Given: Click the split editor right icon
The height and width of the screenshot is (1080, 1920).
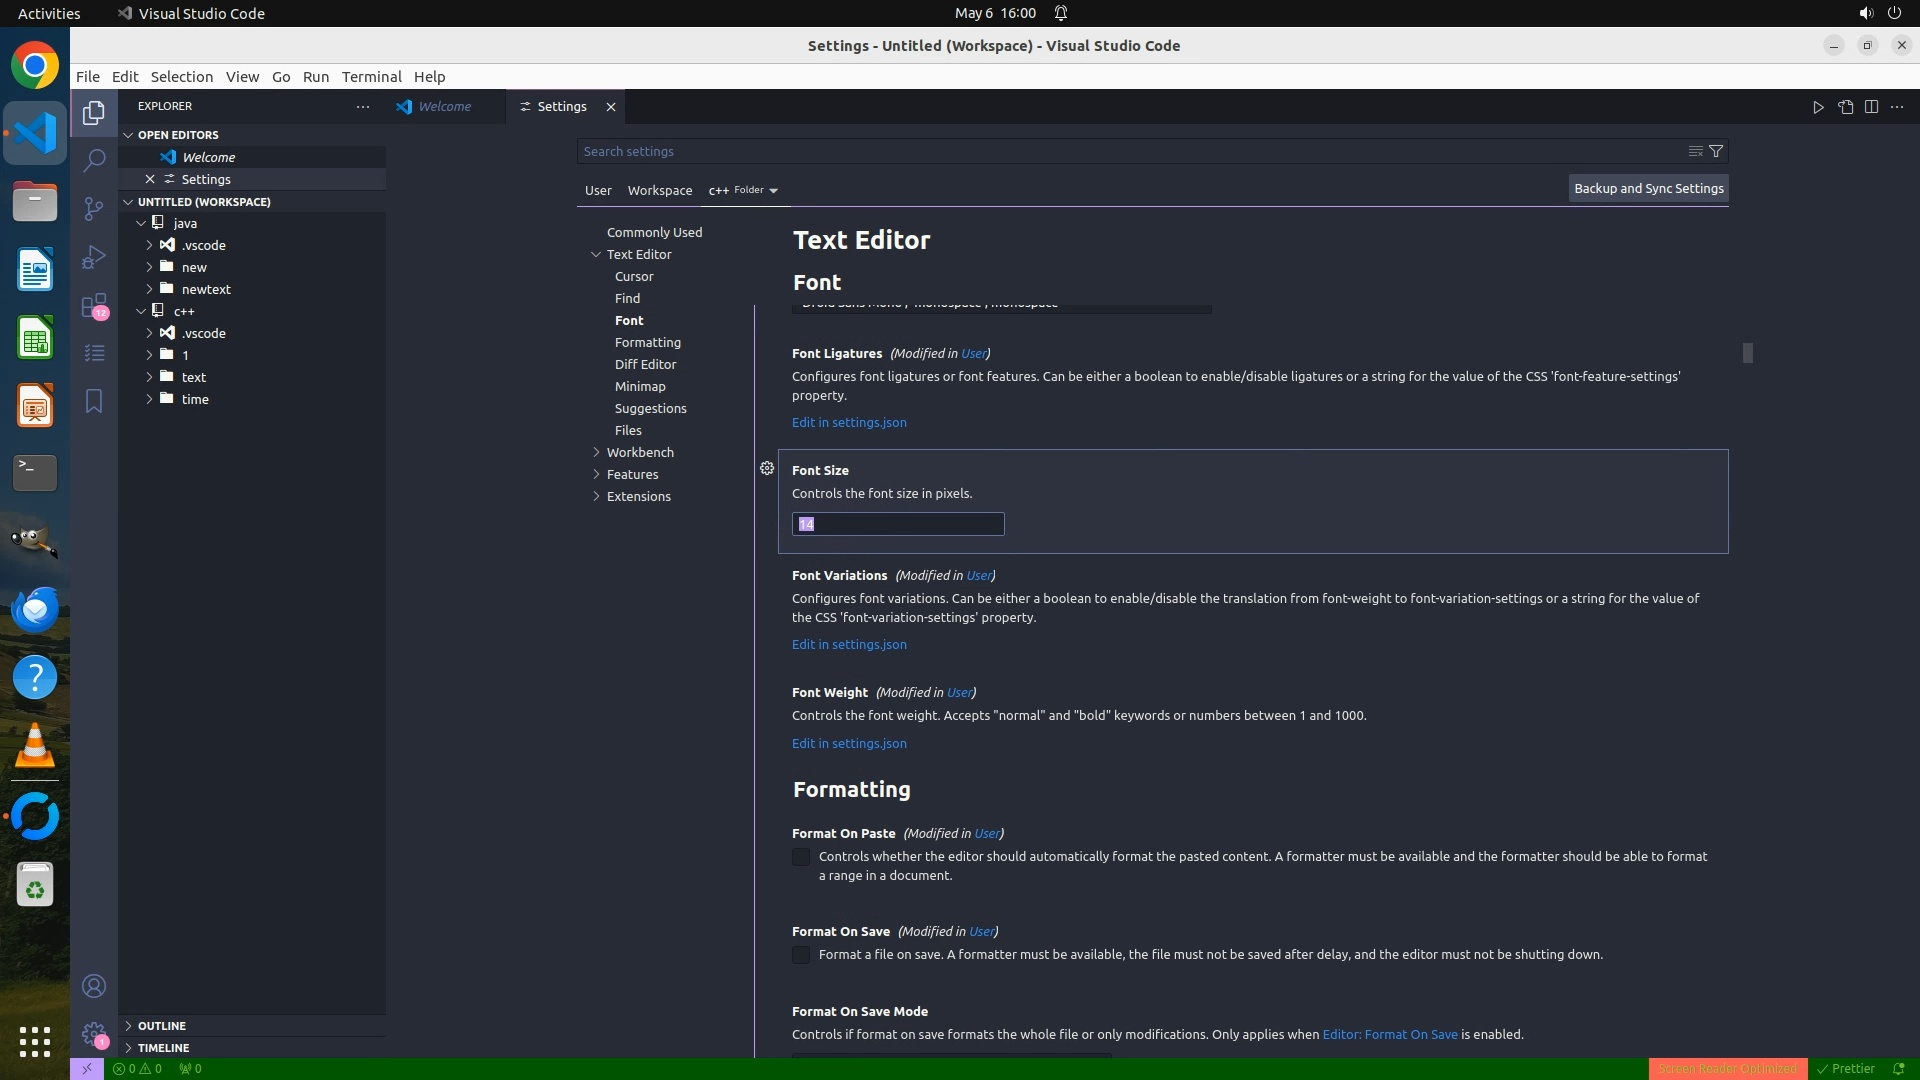Looking at the screenshot, I should click(x=1871, y=107).
